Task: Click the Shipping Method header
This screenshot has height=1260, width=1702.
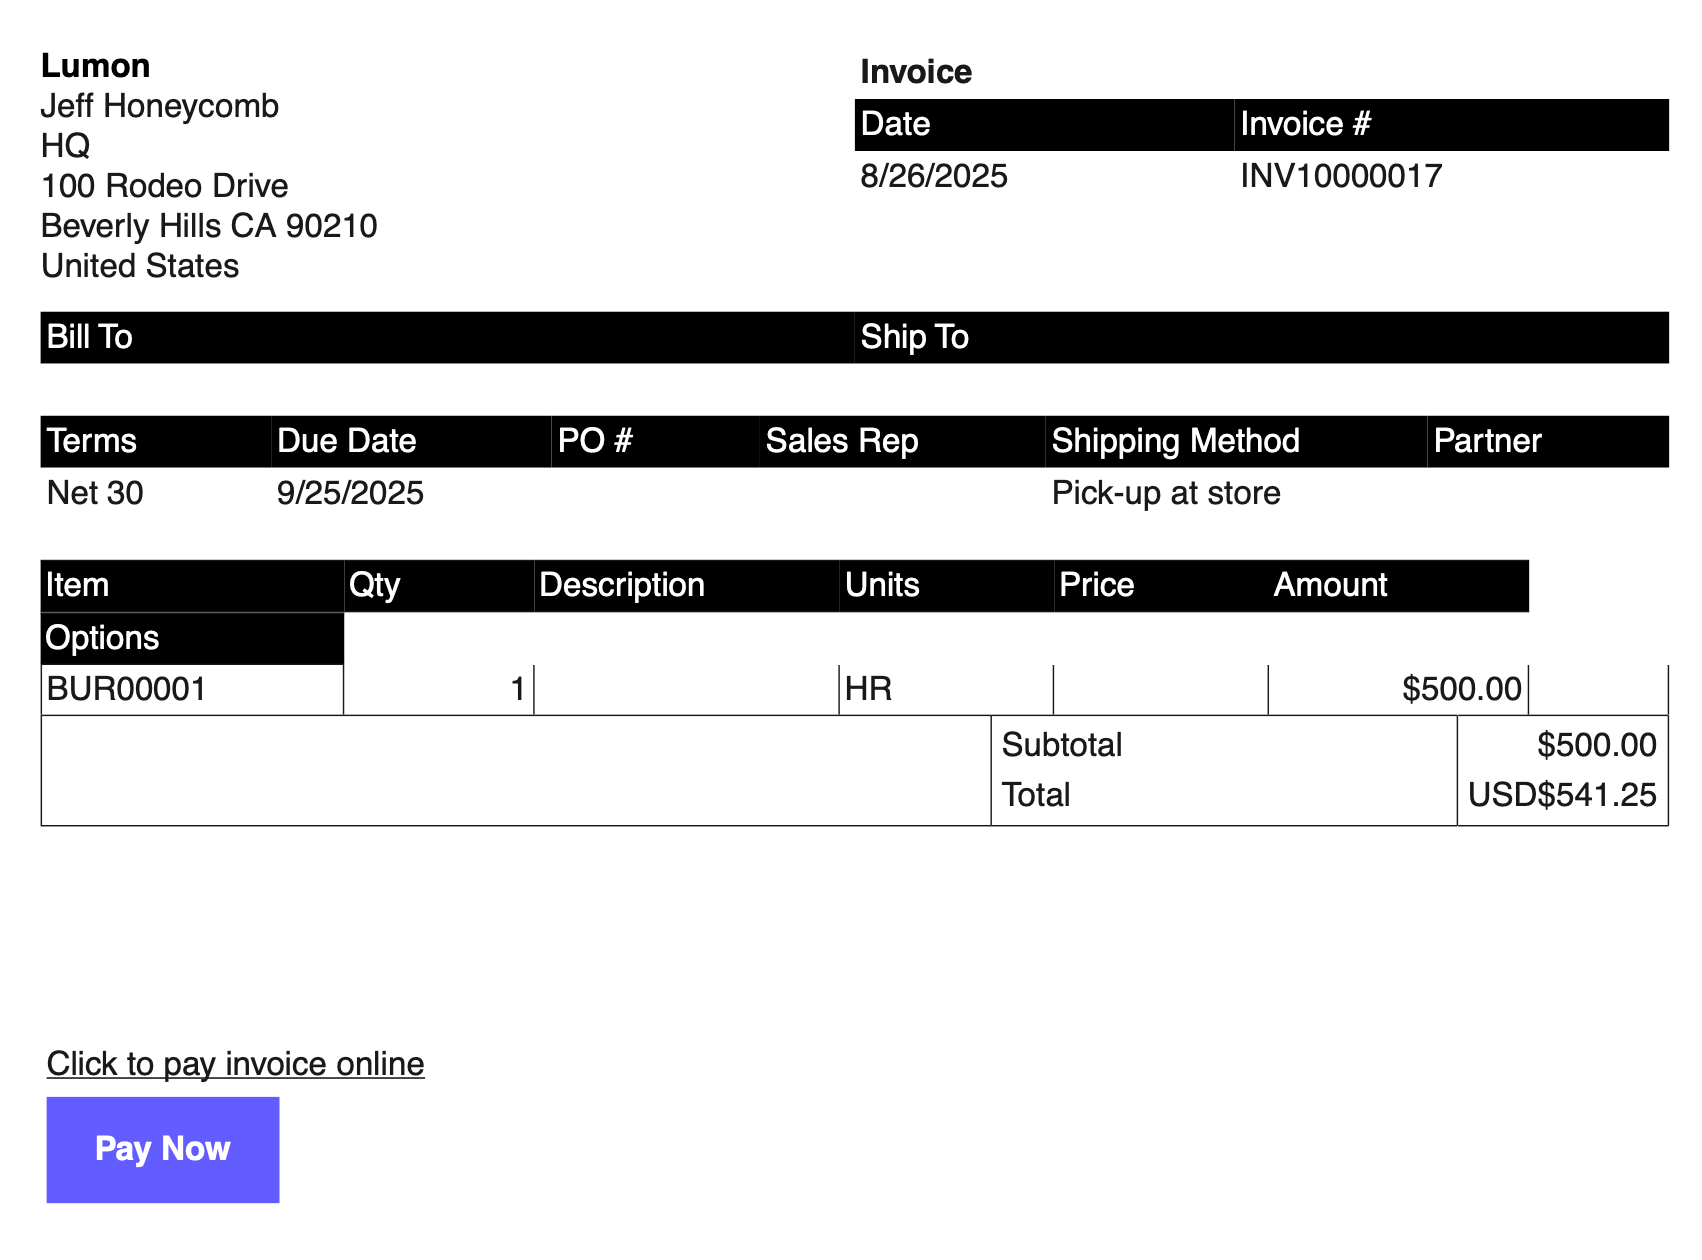Action: pyautogui.click(x=1177, y=441)
